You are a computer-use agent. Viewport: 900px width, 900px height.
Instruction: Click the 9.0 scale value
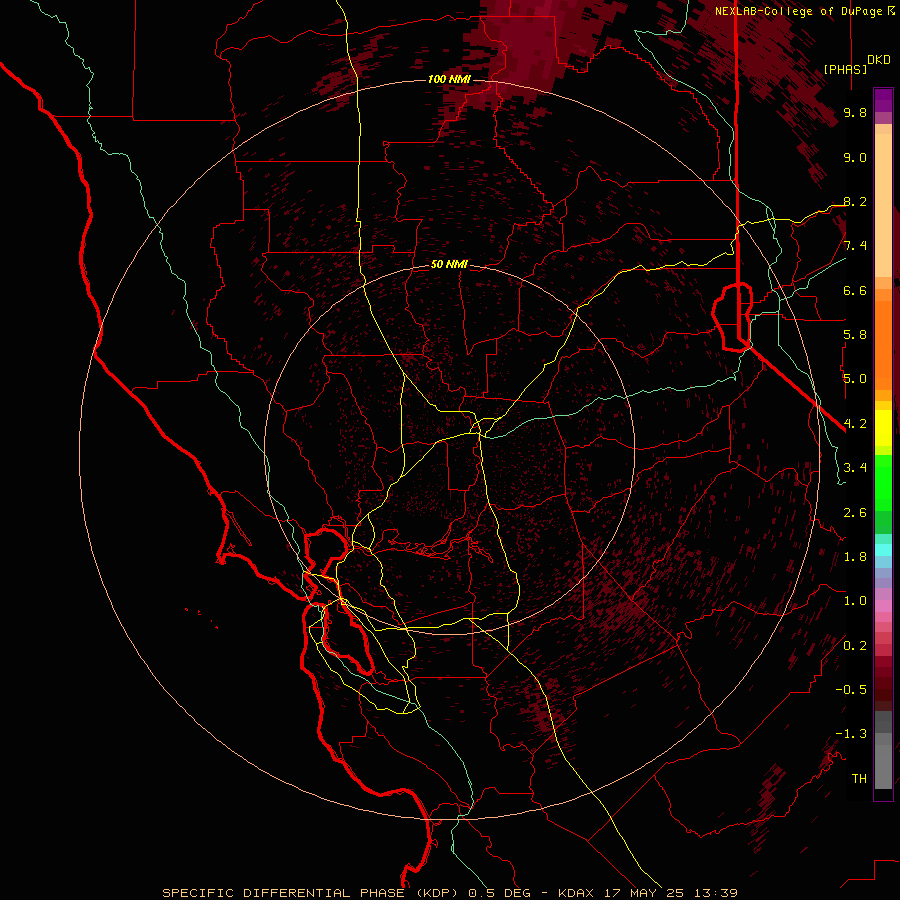coord(855,157)
